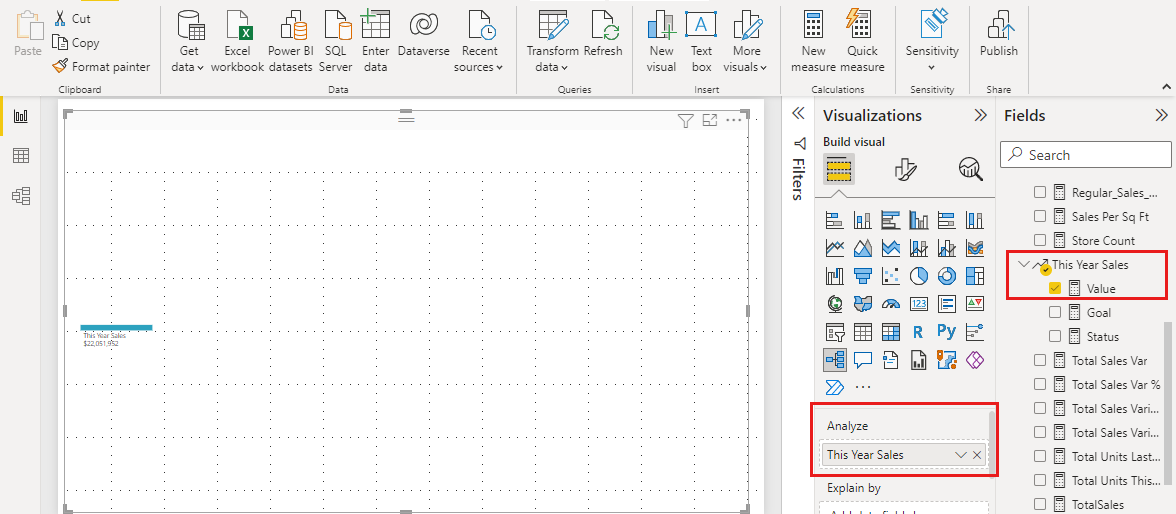
Task: Select the KPI visual
Action: point(975,304)
